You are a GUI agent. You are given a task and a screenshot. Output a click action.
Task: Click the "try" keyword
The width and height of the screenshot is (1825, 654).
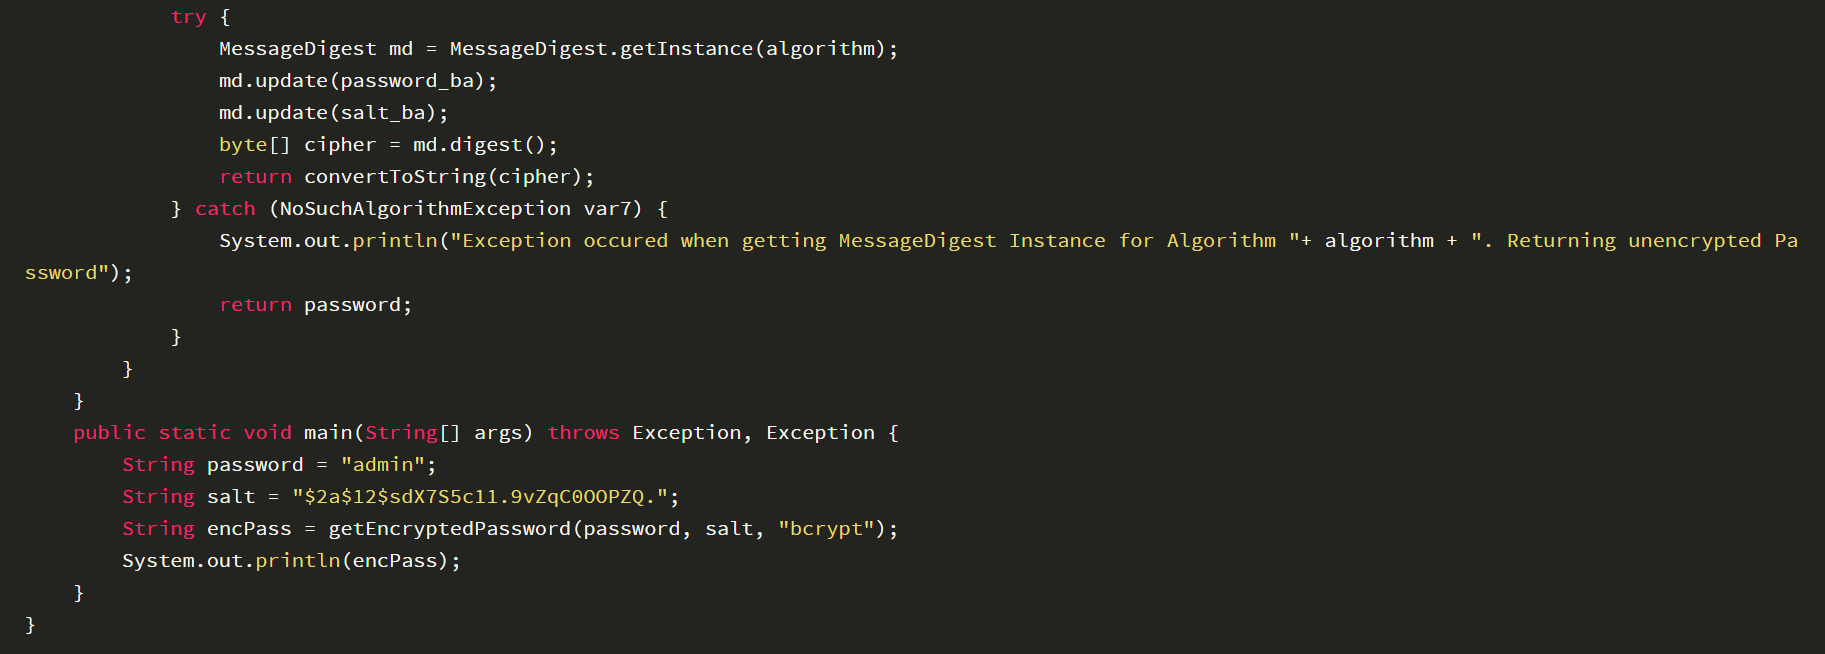[x=188, y=17]
